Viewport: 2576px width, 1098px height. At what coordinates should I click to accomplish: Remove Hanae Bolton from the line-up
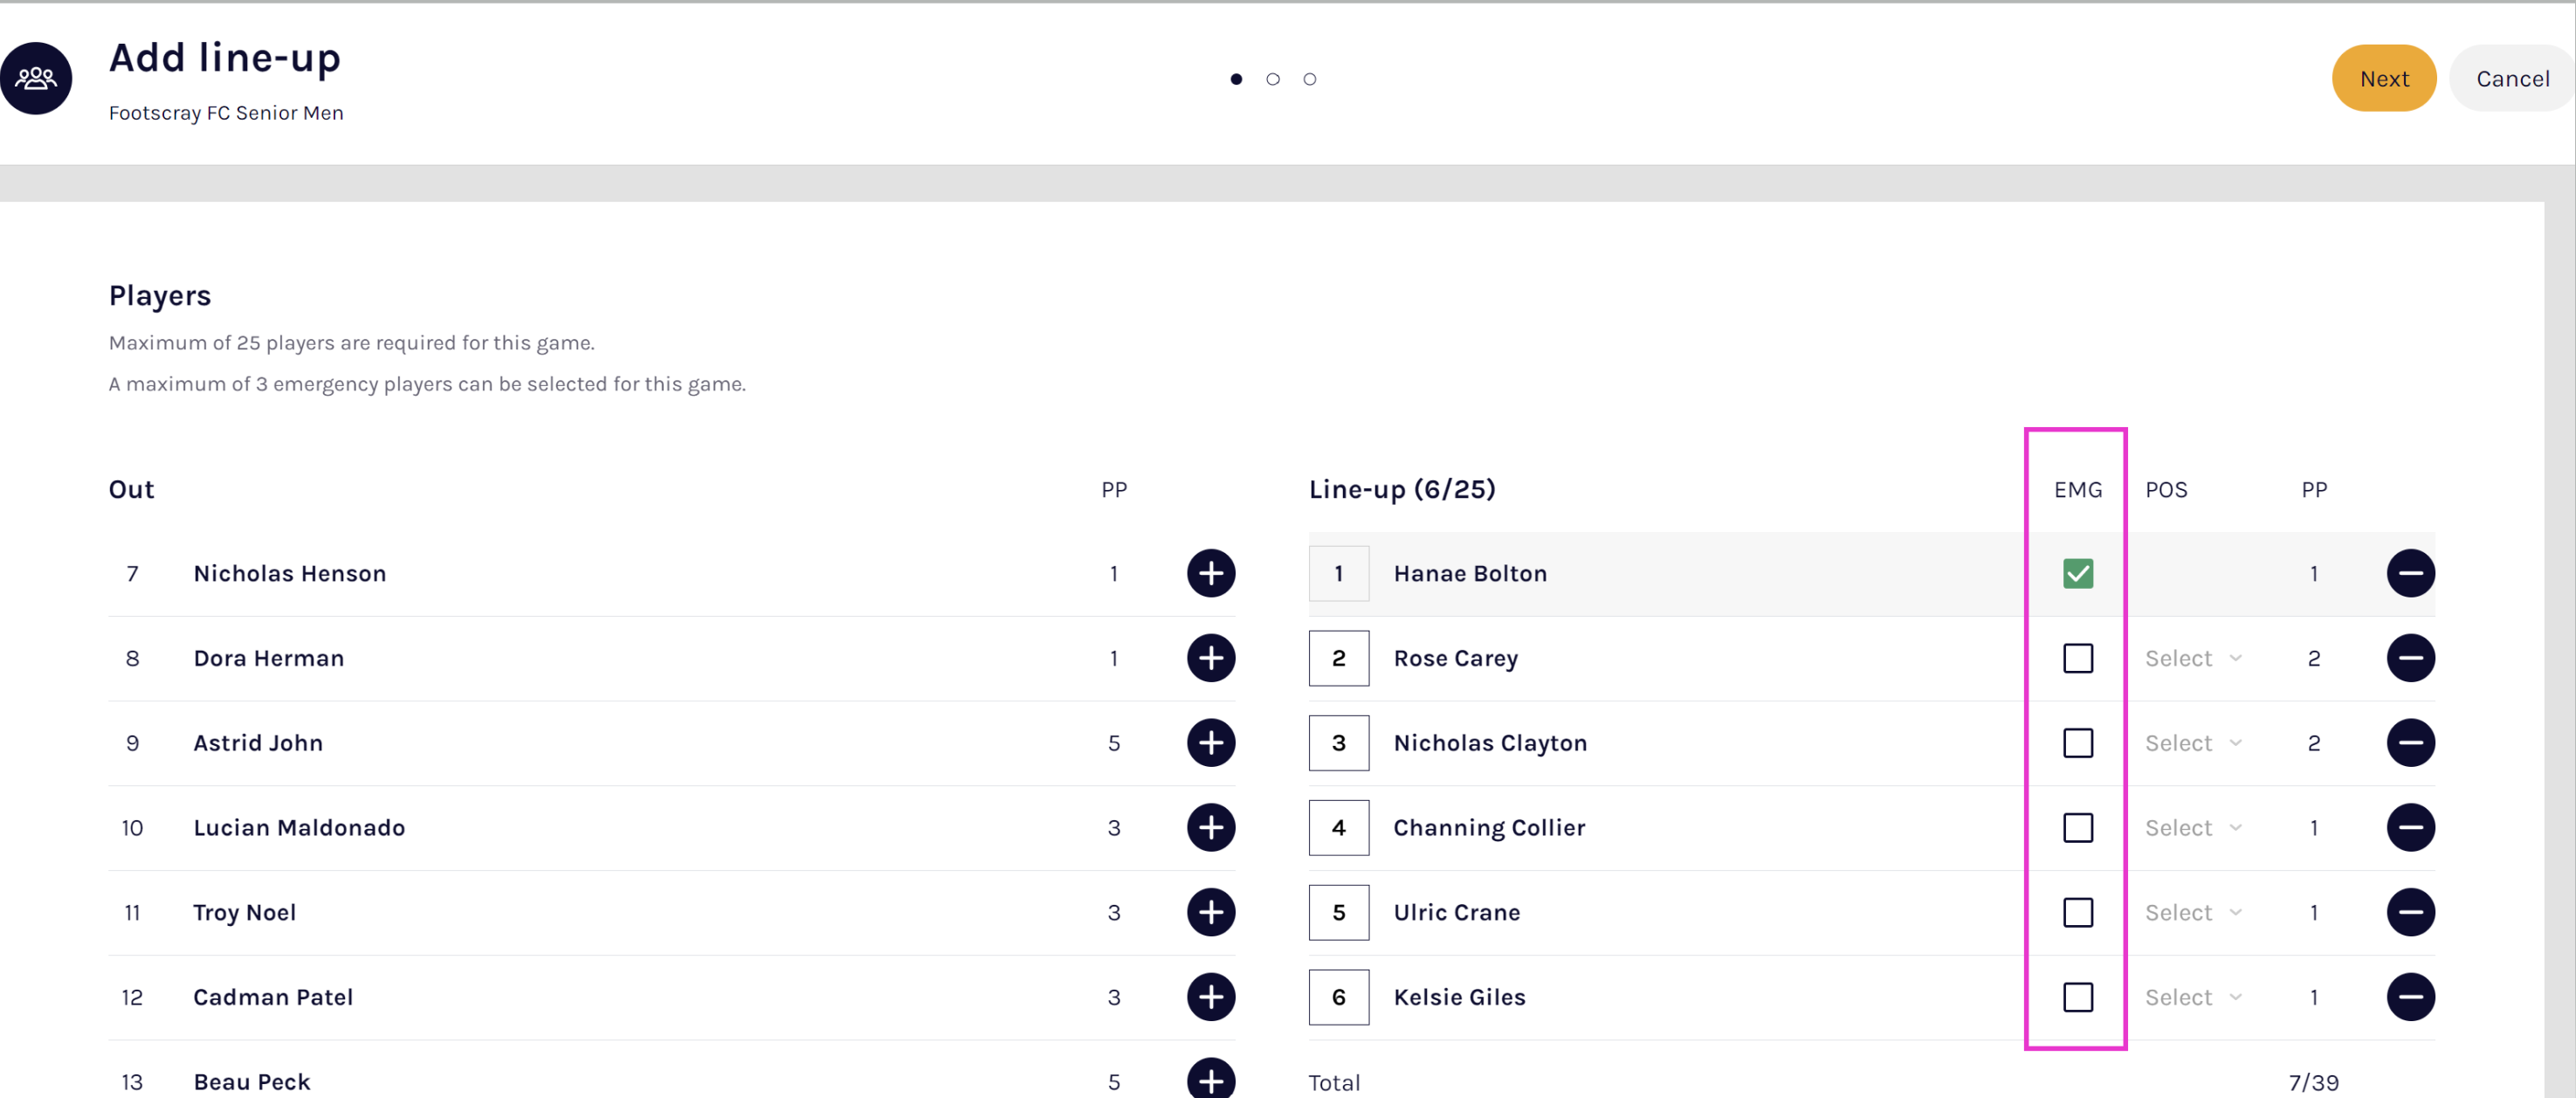click(x=2411, y=573)
